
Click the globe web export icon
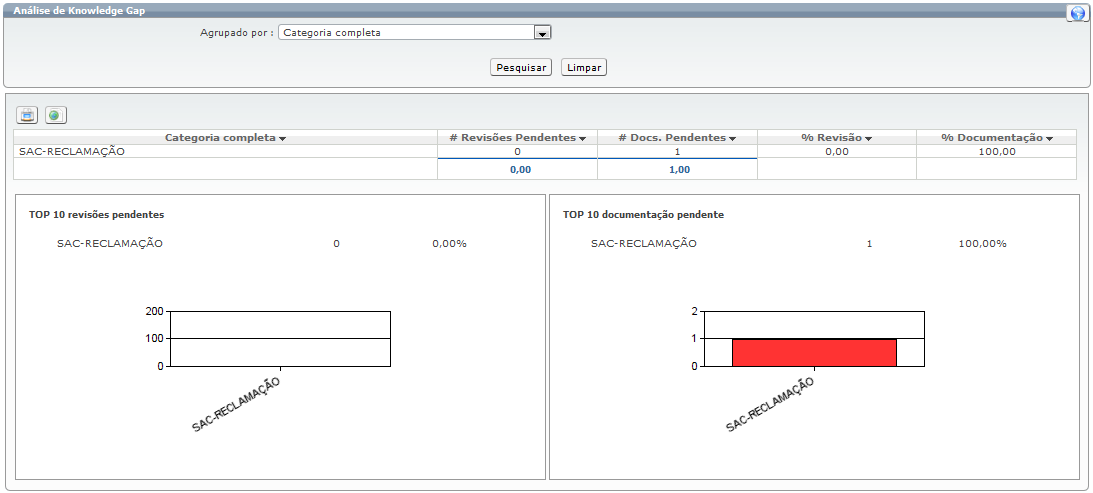tap(56, 115)
